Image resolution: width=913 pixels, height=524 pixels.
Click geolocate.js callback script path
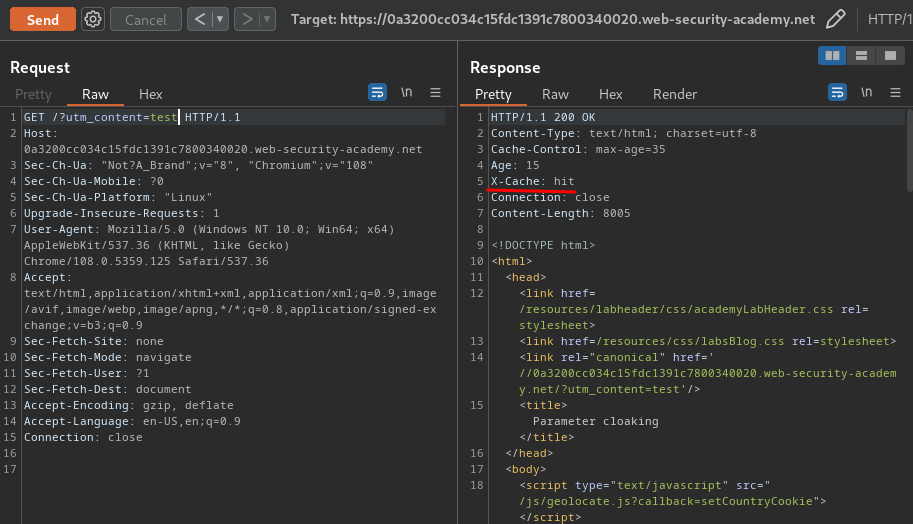pyautogui.click(x=666, y=501)
